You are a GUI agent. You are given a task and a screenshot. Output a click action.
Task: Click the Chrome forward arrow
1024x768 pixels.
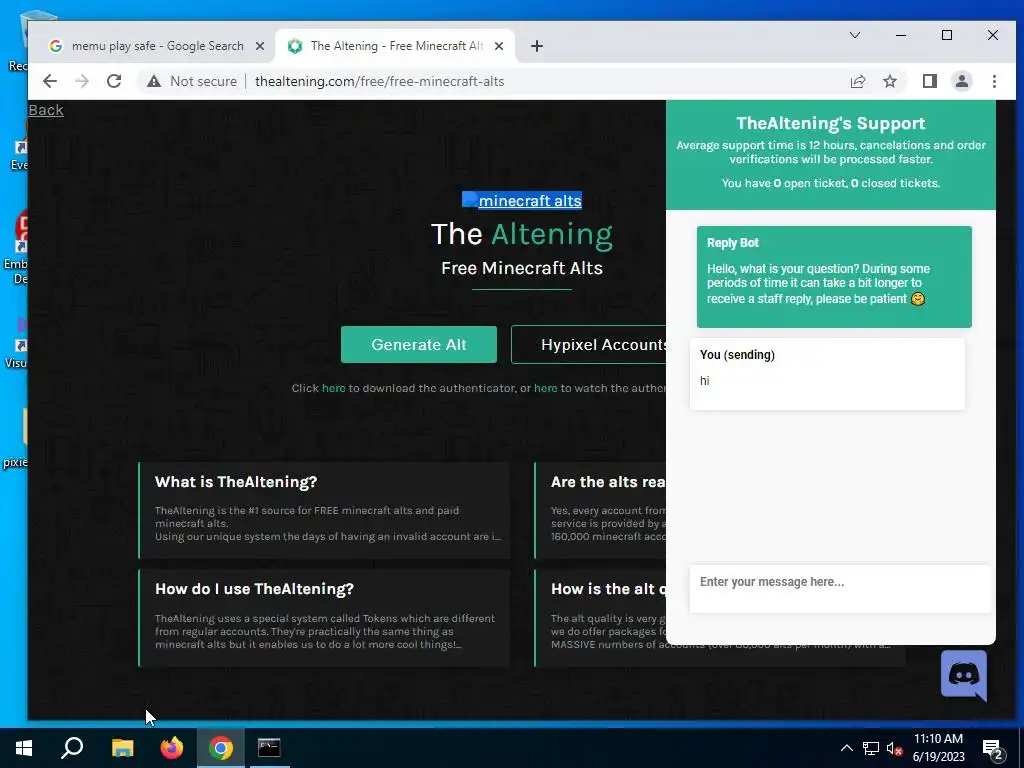coord(82,81)
